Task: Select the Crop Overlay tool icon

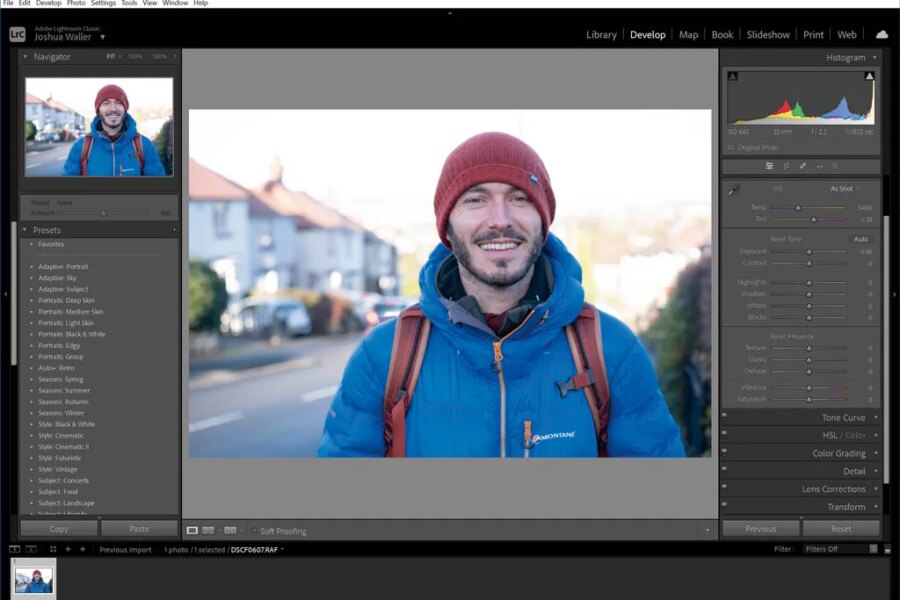Action: (x=786, y=166)
